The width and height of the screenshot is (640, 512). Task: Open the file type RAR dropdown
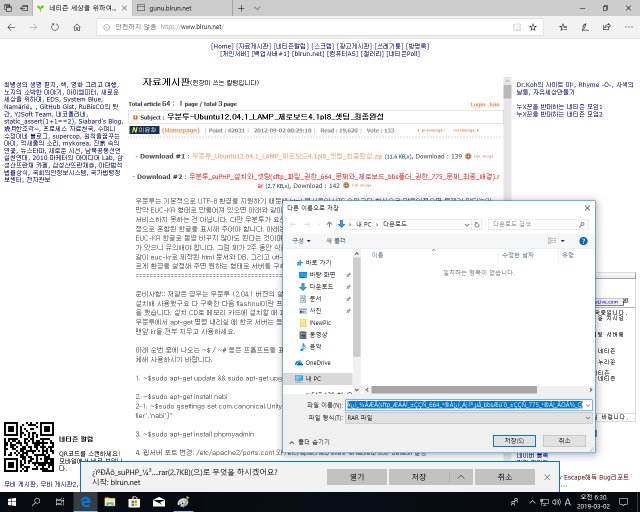pyautogui.click(x=469, y=418)
